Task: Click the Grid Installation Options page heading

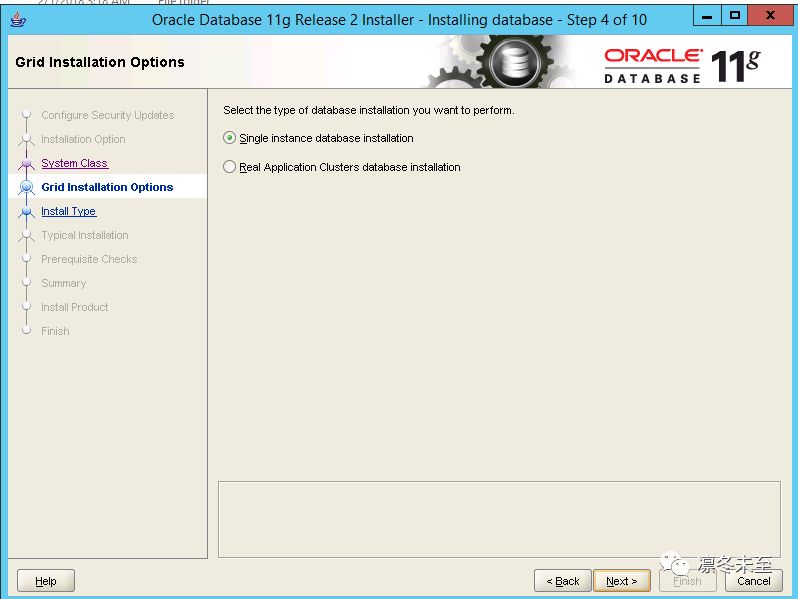Action: tap(100, 62)
